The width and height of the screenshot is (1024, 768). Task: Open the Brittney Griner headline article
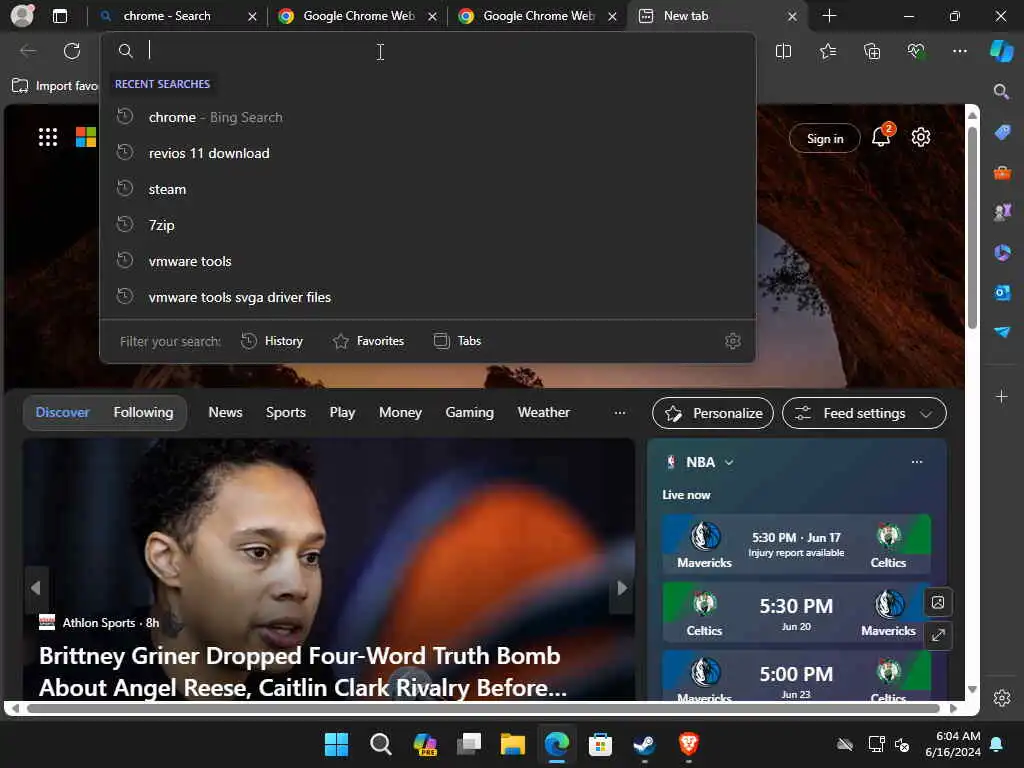[x=302, y=671]
